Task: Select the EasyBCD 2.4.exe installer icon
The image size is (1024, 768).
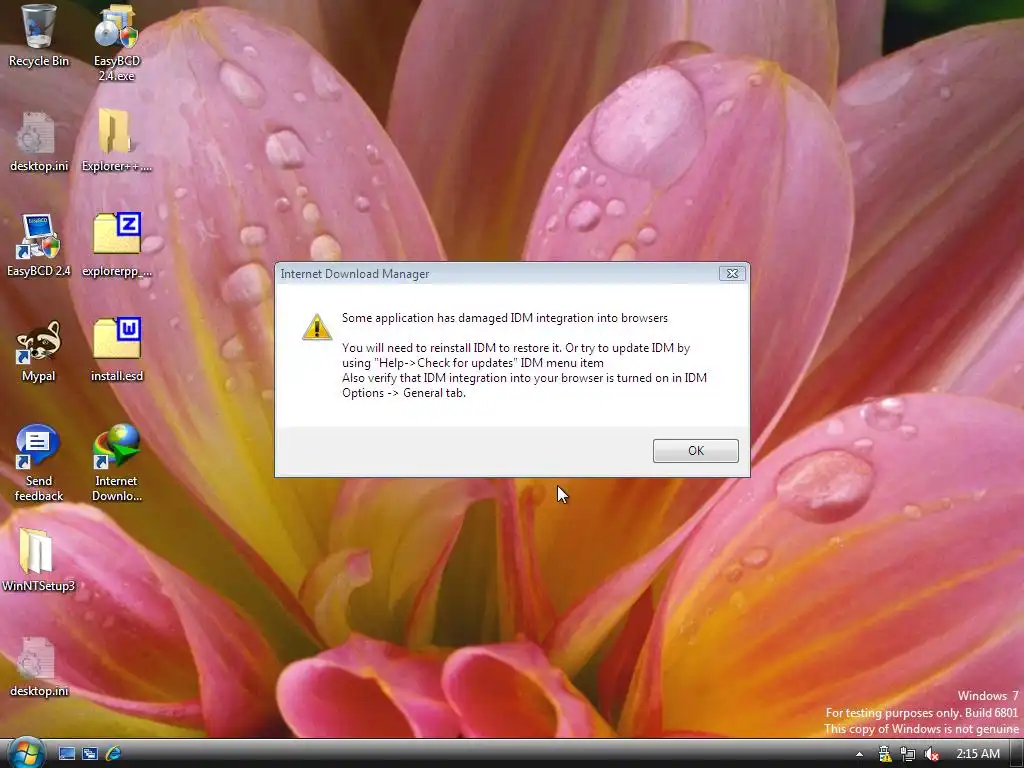Action: 117,42
